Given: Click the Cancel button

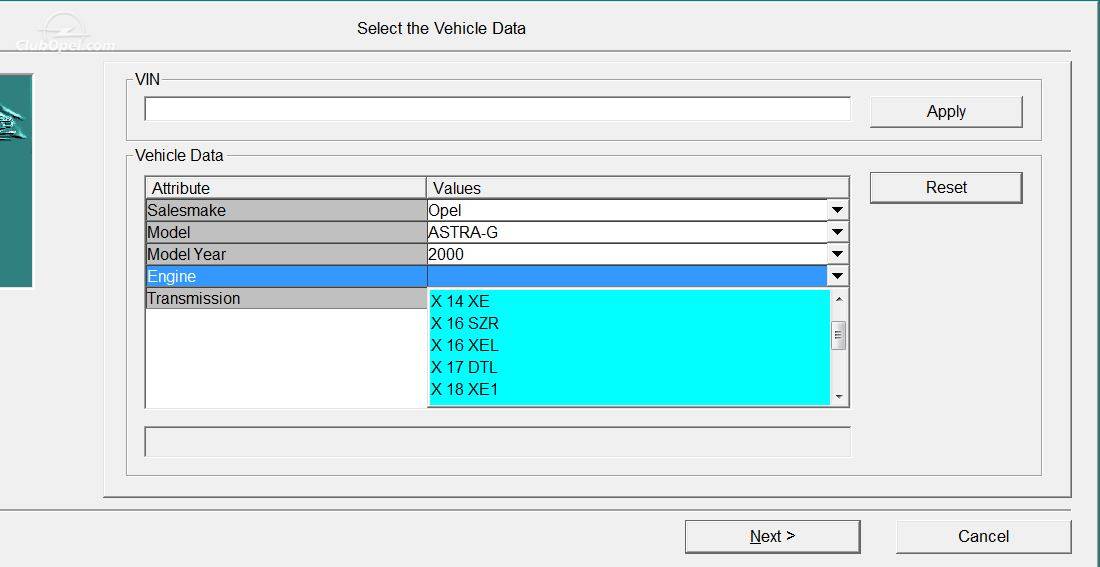Looking at the screenshot, I should pos(983,536).
